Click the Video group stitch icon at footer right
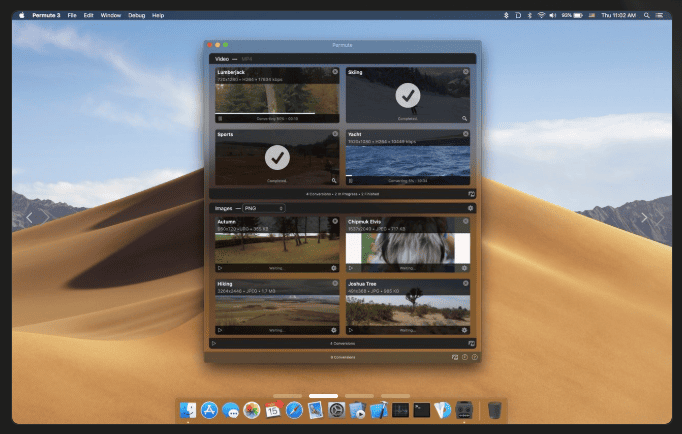The image size is (682, 434). point(471,194)
